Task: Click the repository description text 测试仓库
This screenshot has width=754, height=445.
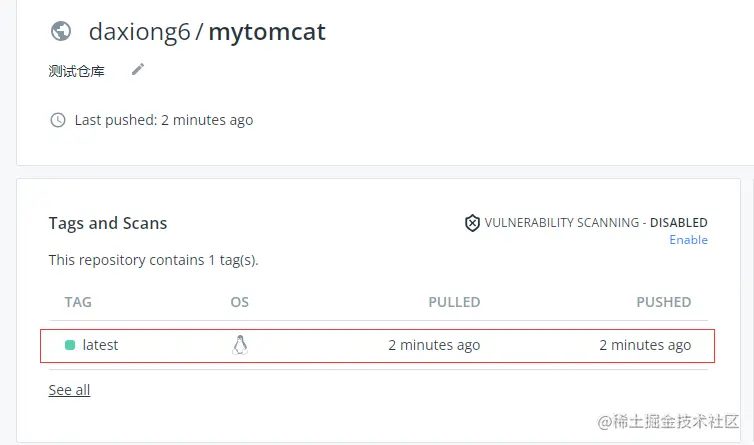Action: (76, 71)
